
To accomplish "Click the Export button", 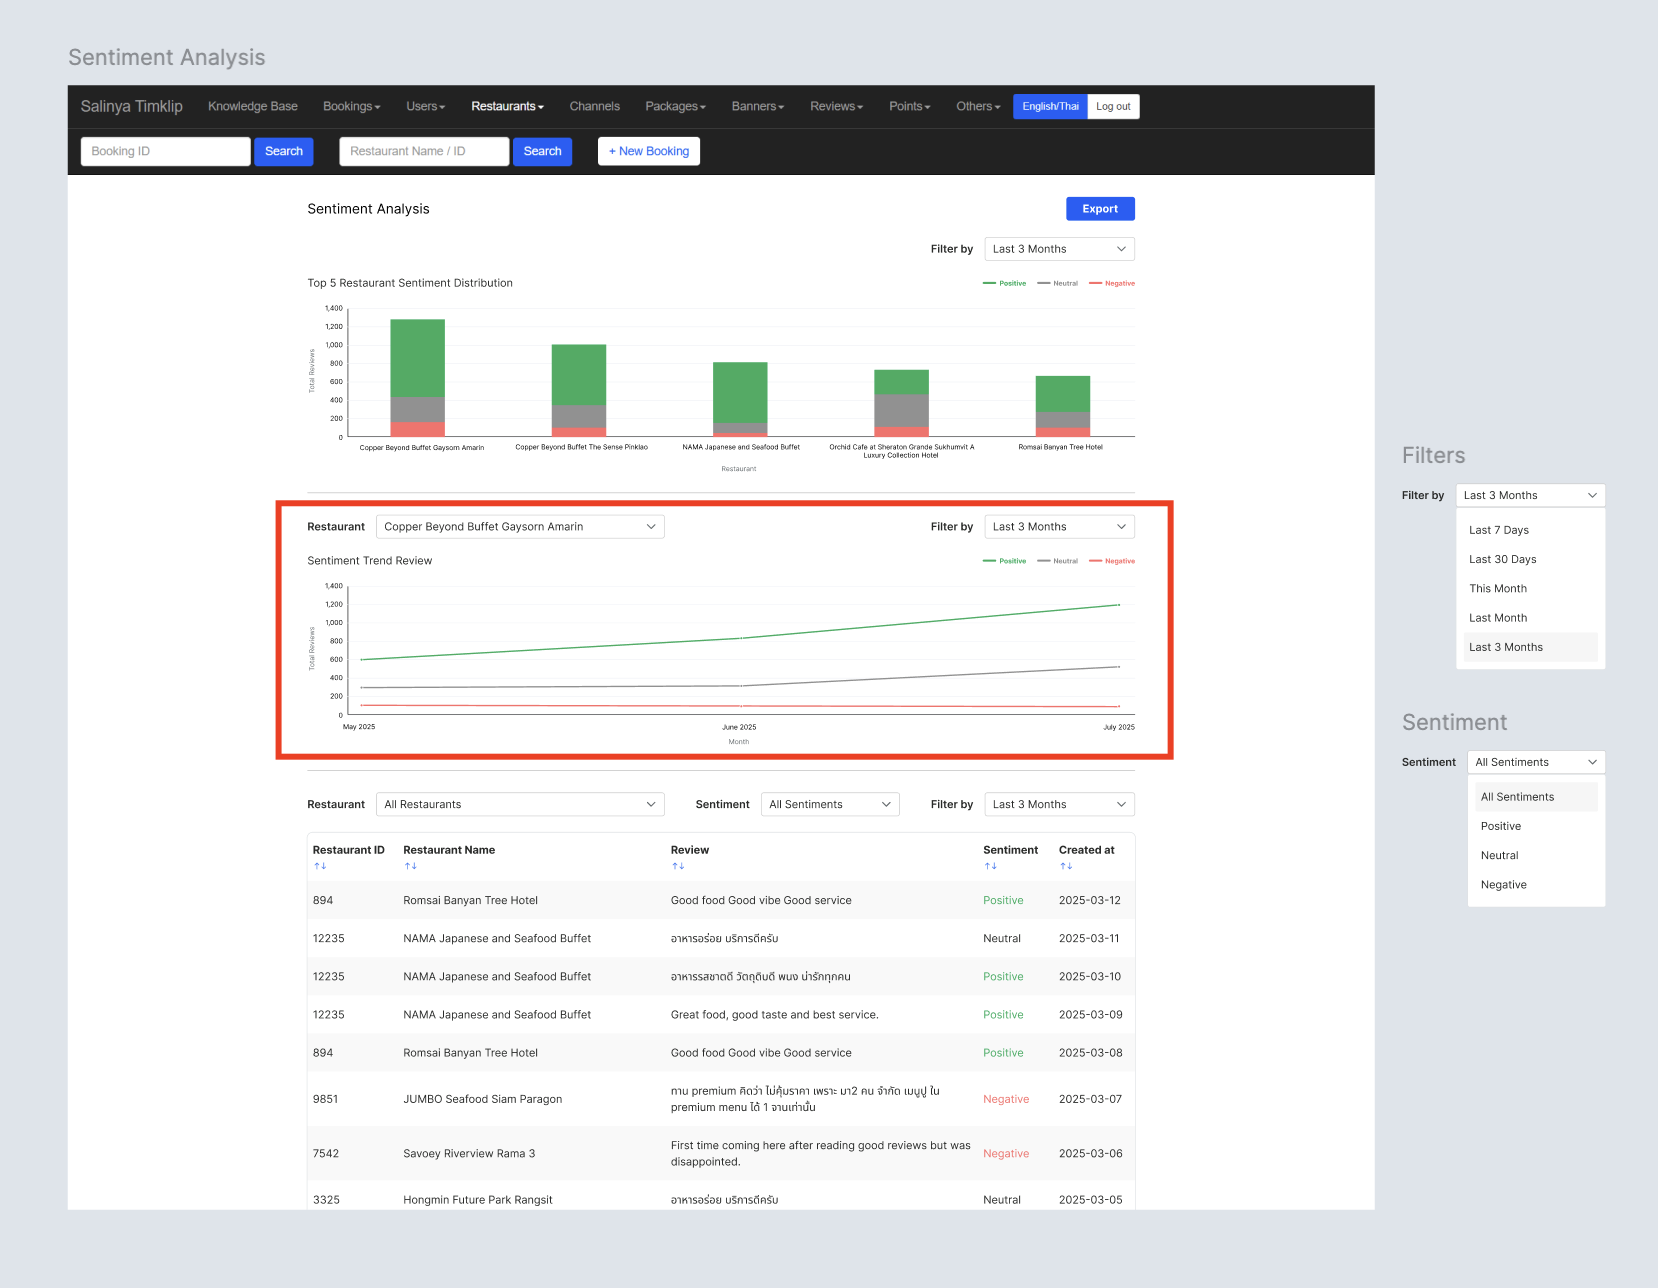I will (1099, 209).
